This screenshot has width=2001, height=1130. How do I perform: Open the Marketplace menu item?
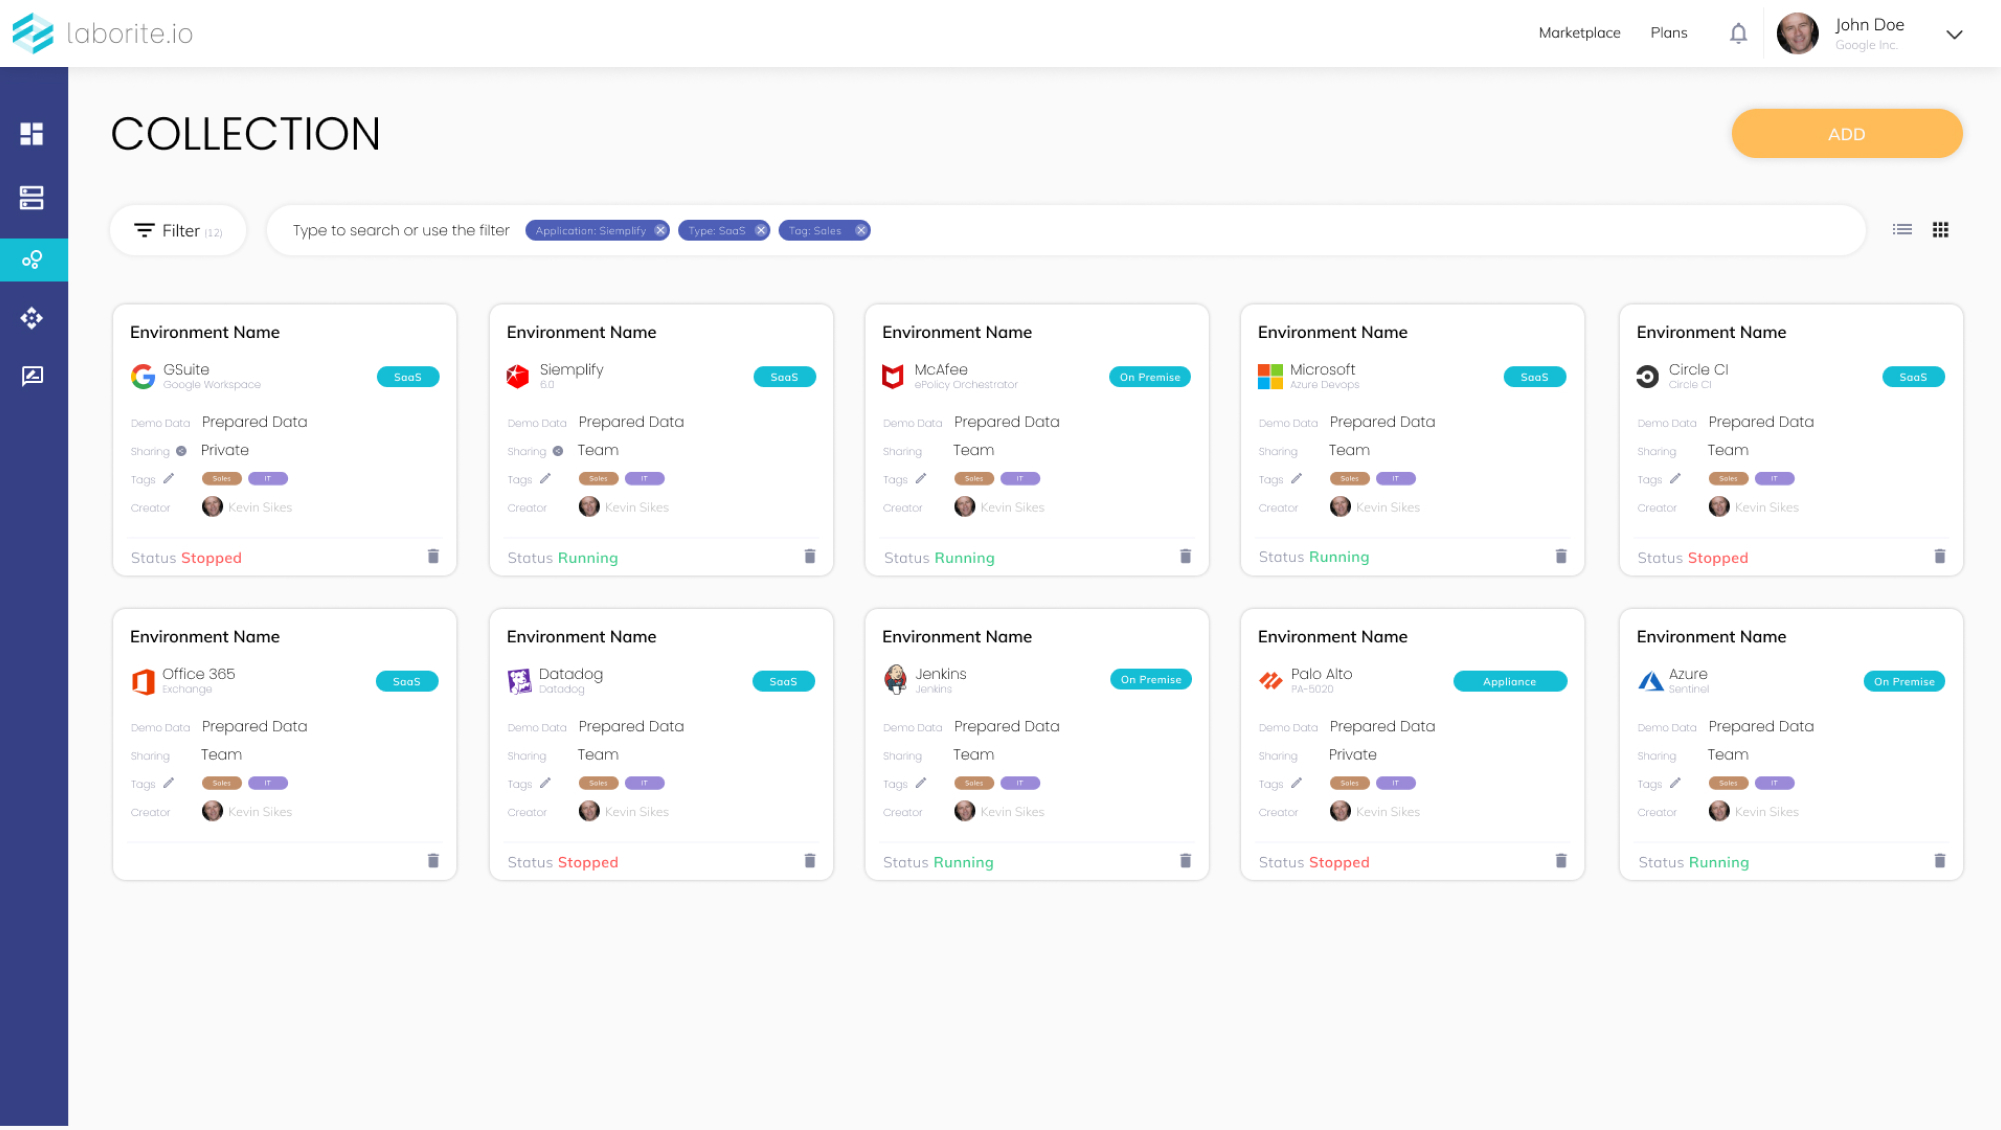1579,33
